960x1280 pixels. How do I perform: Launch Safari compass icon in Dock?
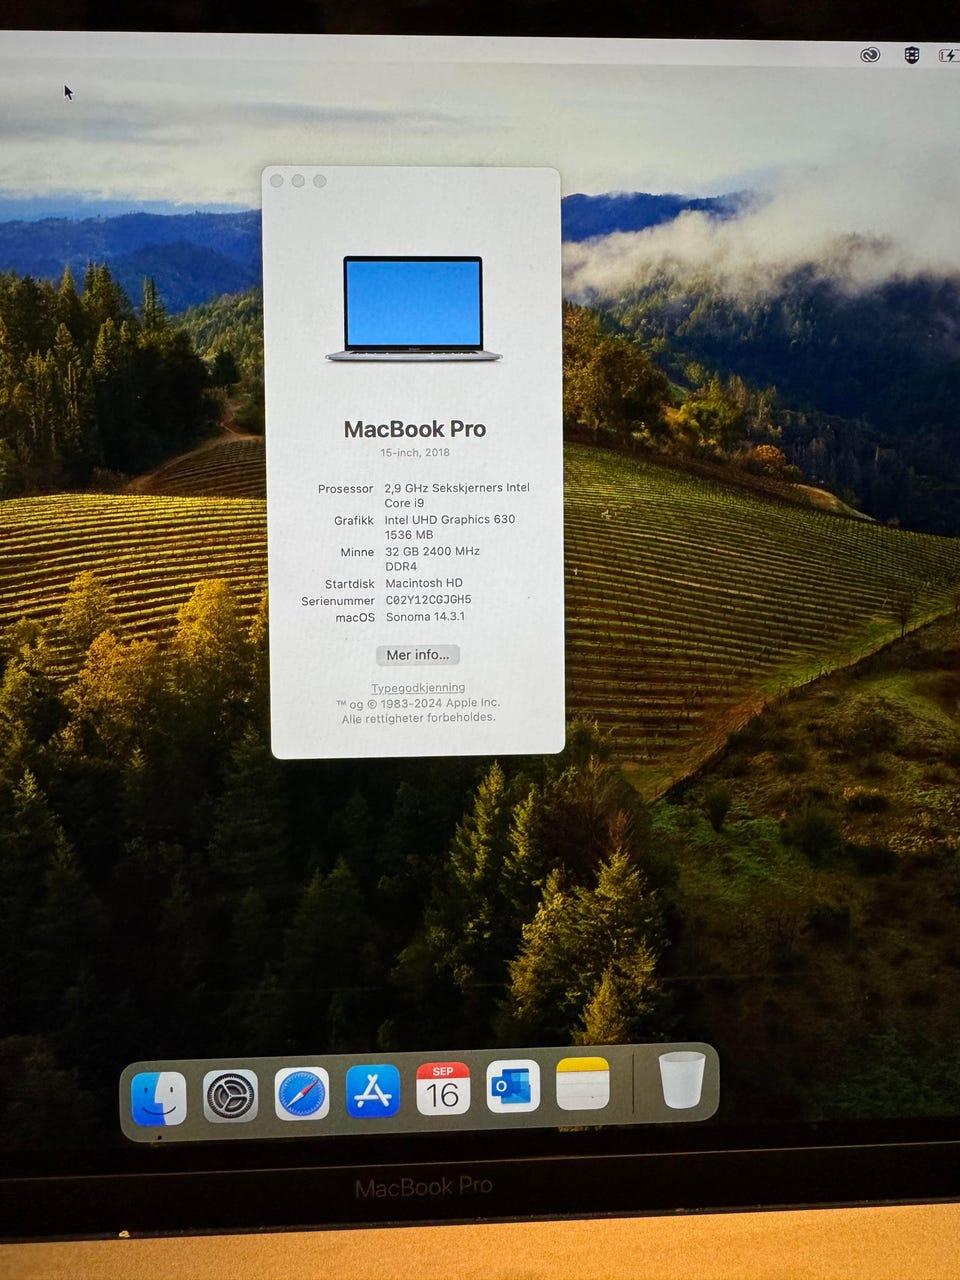pos(301,1093)
